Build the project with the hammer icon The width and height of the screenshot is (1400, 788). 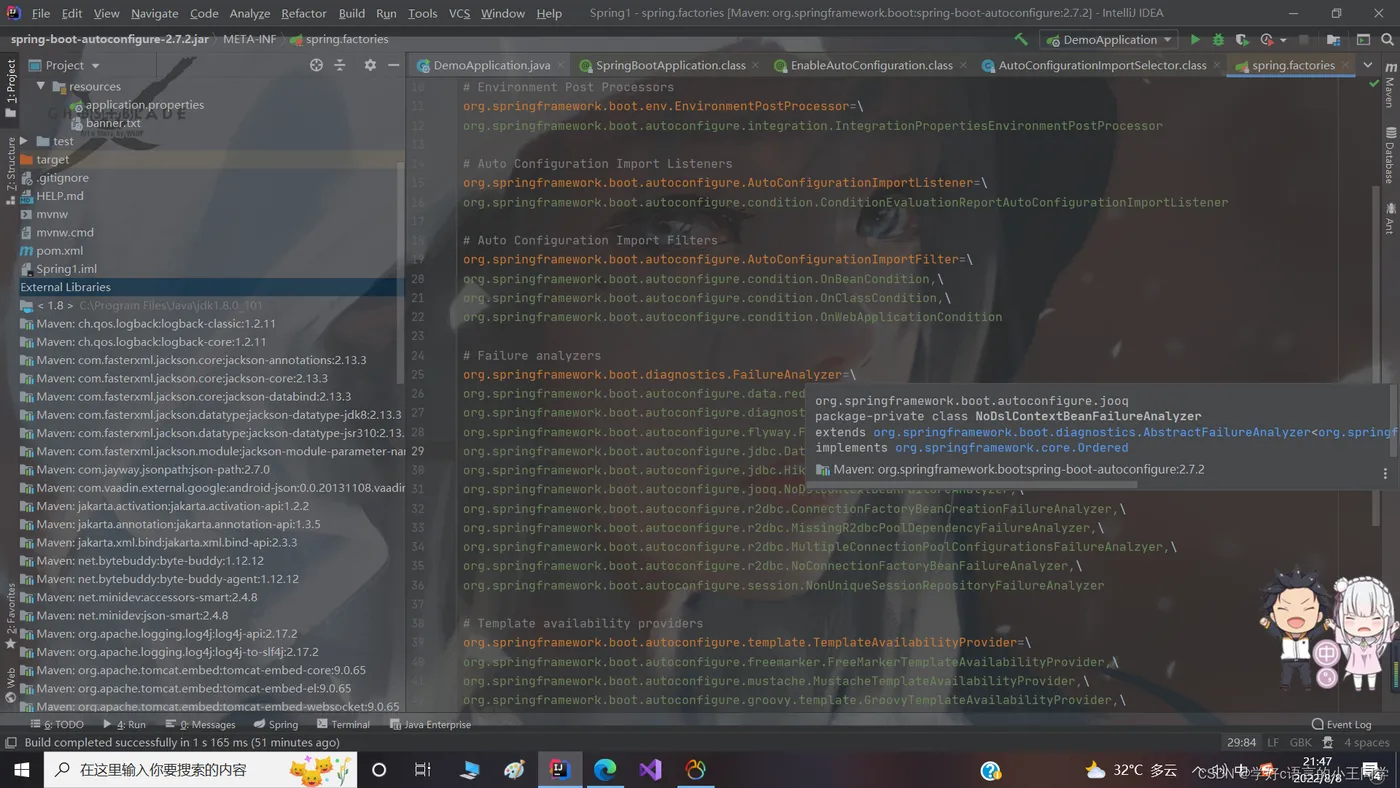(1021, 39)
